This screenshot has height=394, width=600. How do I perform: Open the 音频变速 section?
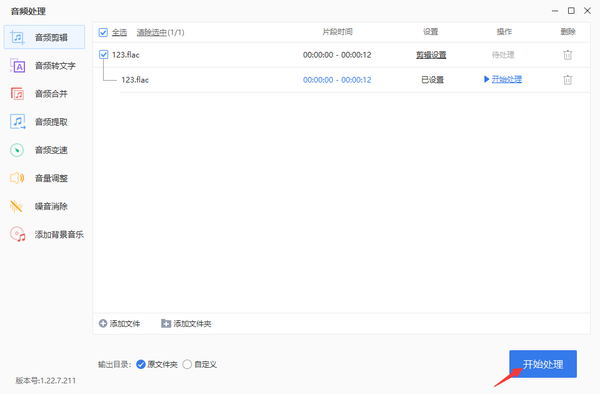point(44,150)
